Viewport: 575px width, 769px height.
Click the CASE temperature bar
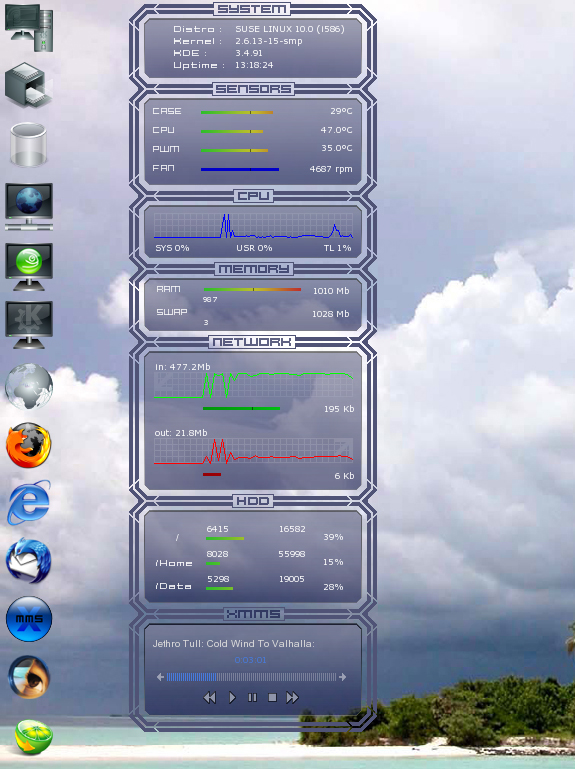[x=236, y=112]
